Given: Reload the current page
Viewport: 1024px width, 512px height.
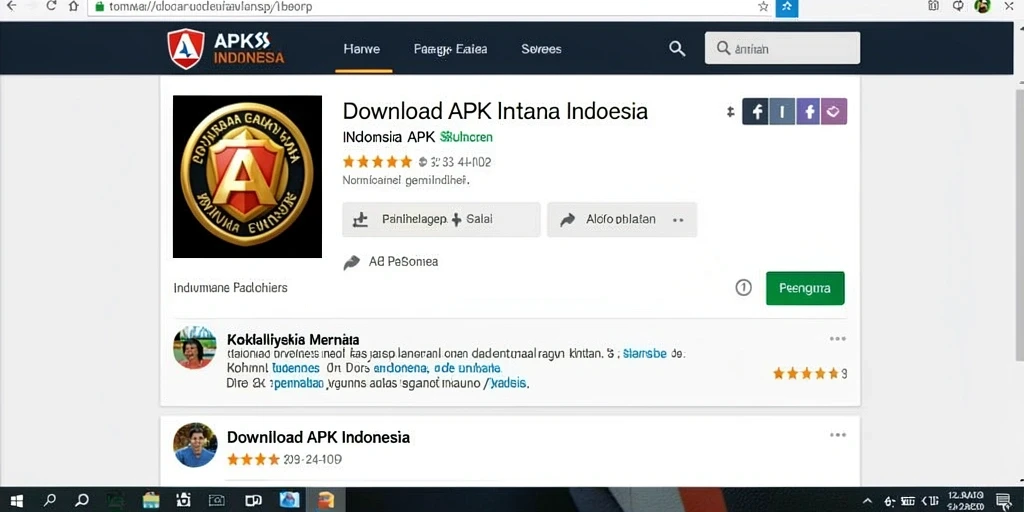Looking at the screenshot, I should tap(51, 6).
